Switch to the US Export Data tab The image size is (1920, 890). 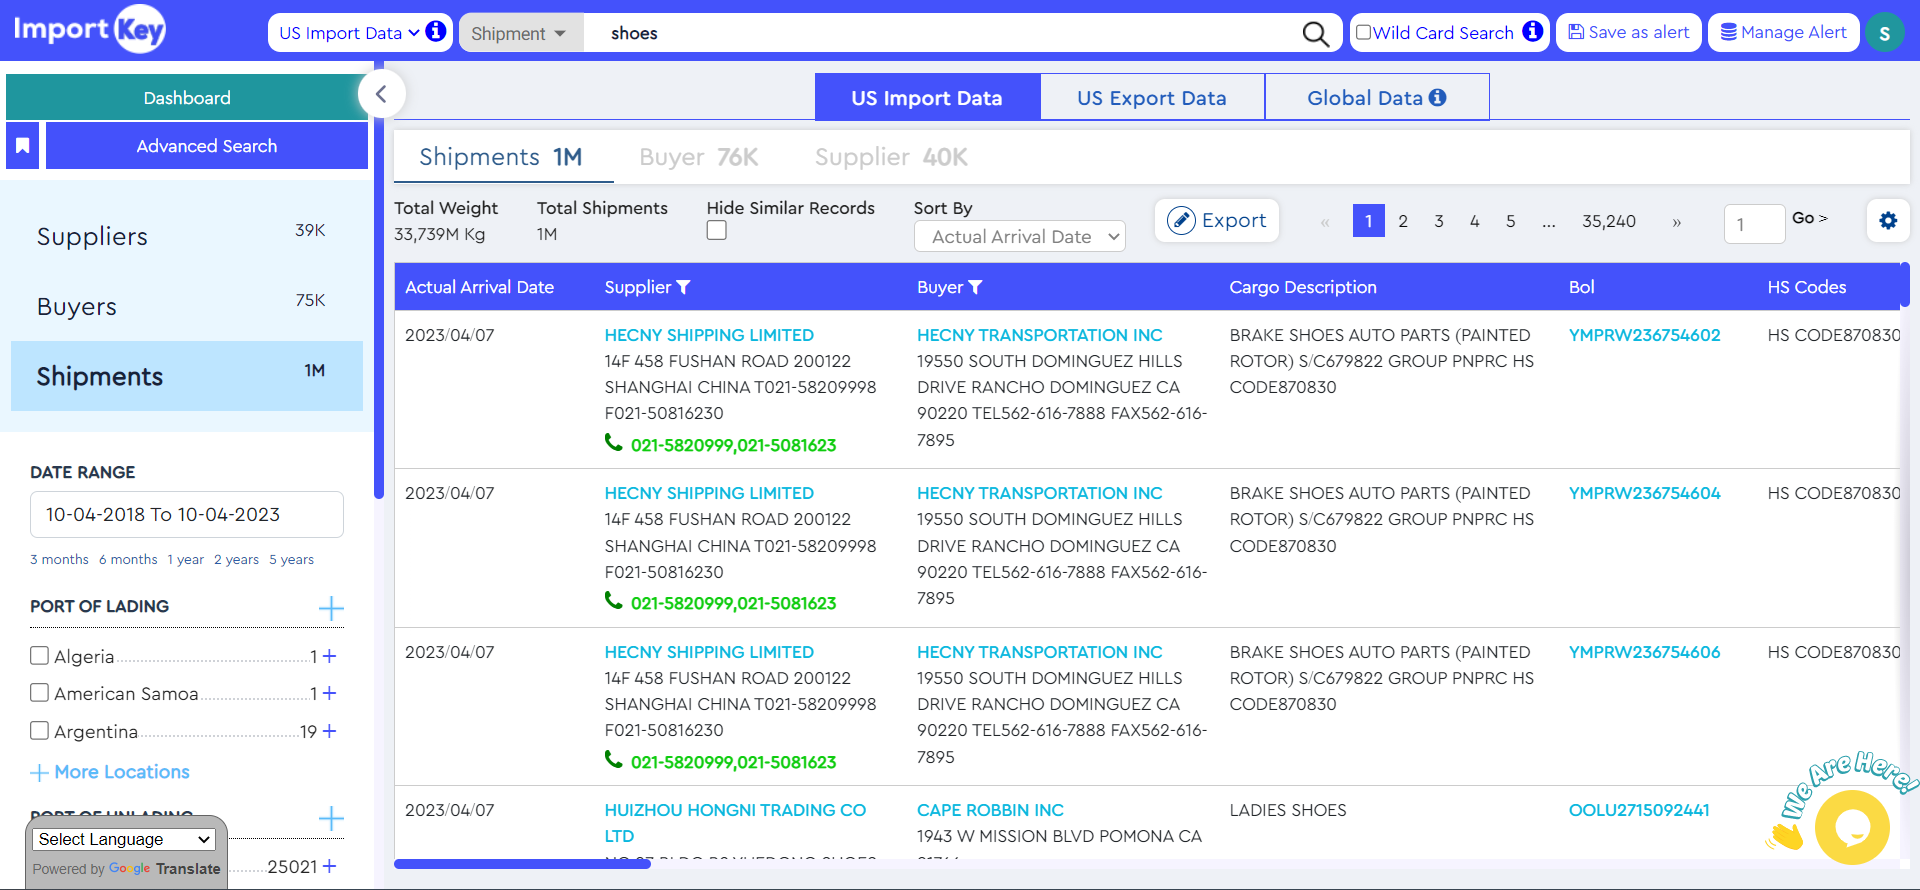(x=1151, y=98)
